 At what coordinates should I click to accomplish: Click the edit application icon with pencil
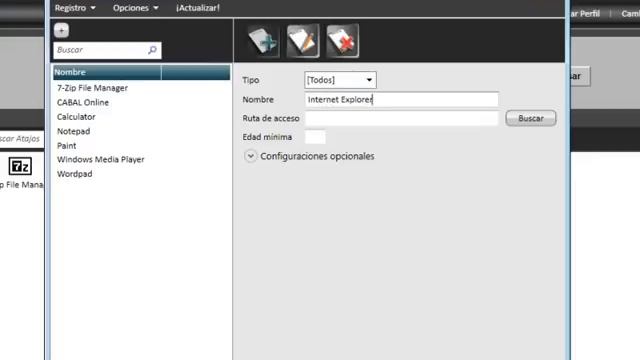(303, 41)
